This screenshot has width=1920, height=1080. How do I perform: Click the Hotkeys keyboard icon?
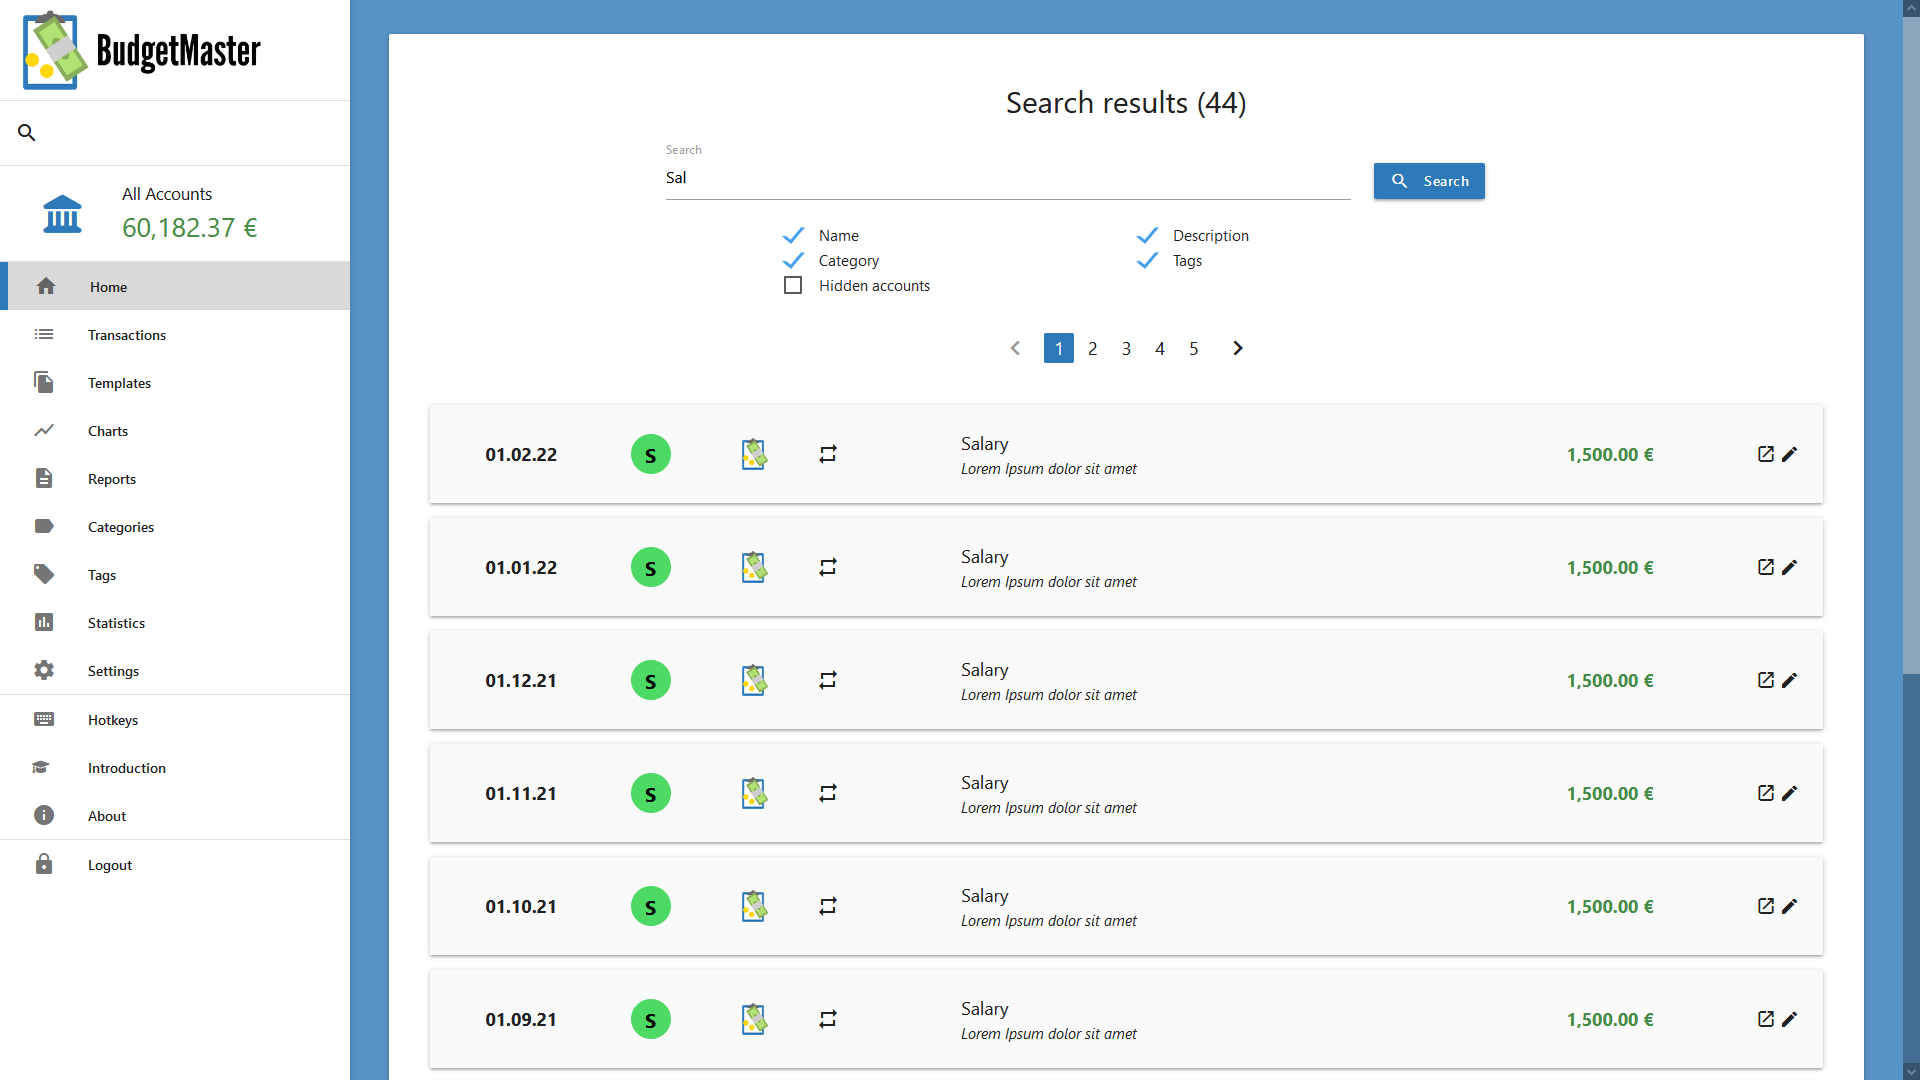tap(44, 719)
